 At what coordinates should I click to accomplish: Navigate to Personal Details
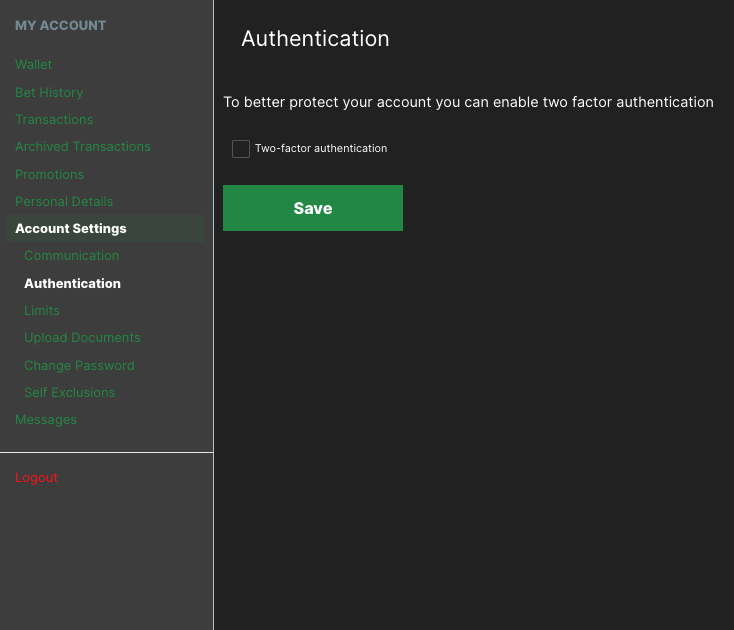pos(64,201)
